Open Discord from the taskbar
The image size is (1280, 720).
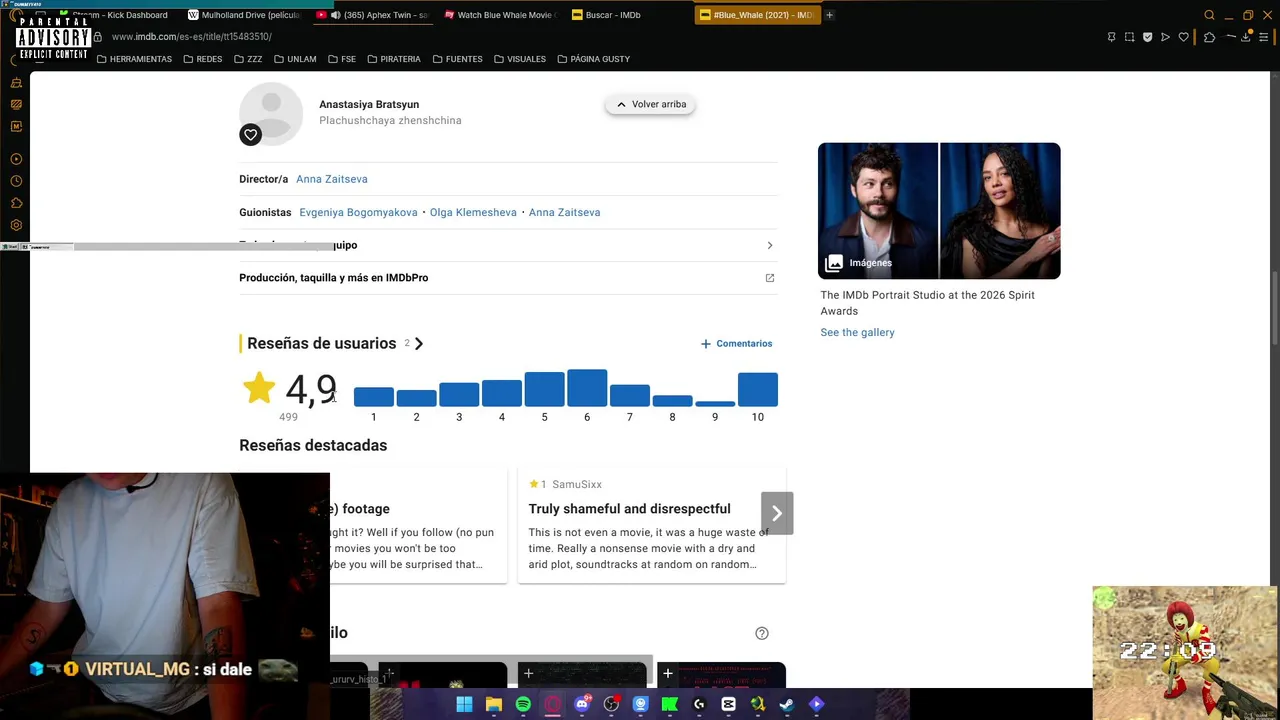tap(582, 704)
